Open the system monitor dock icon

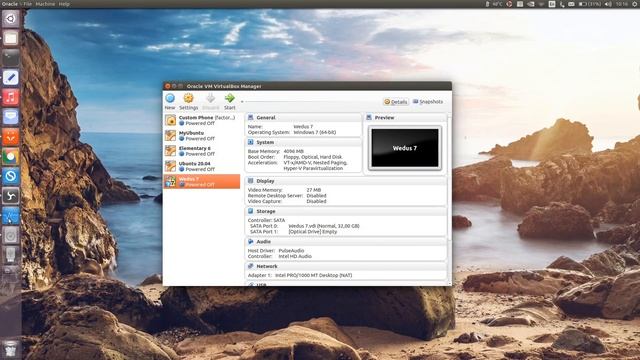pyautogui.click(x=11, y=216)
